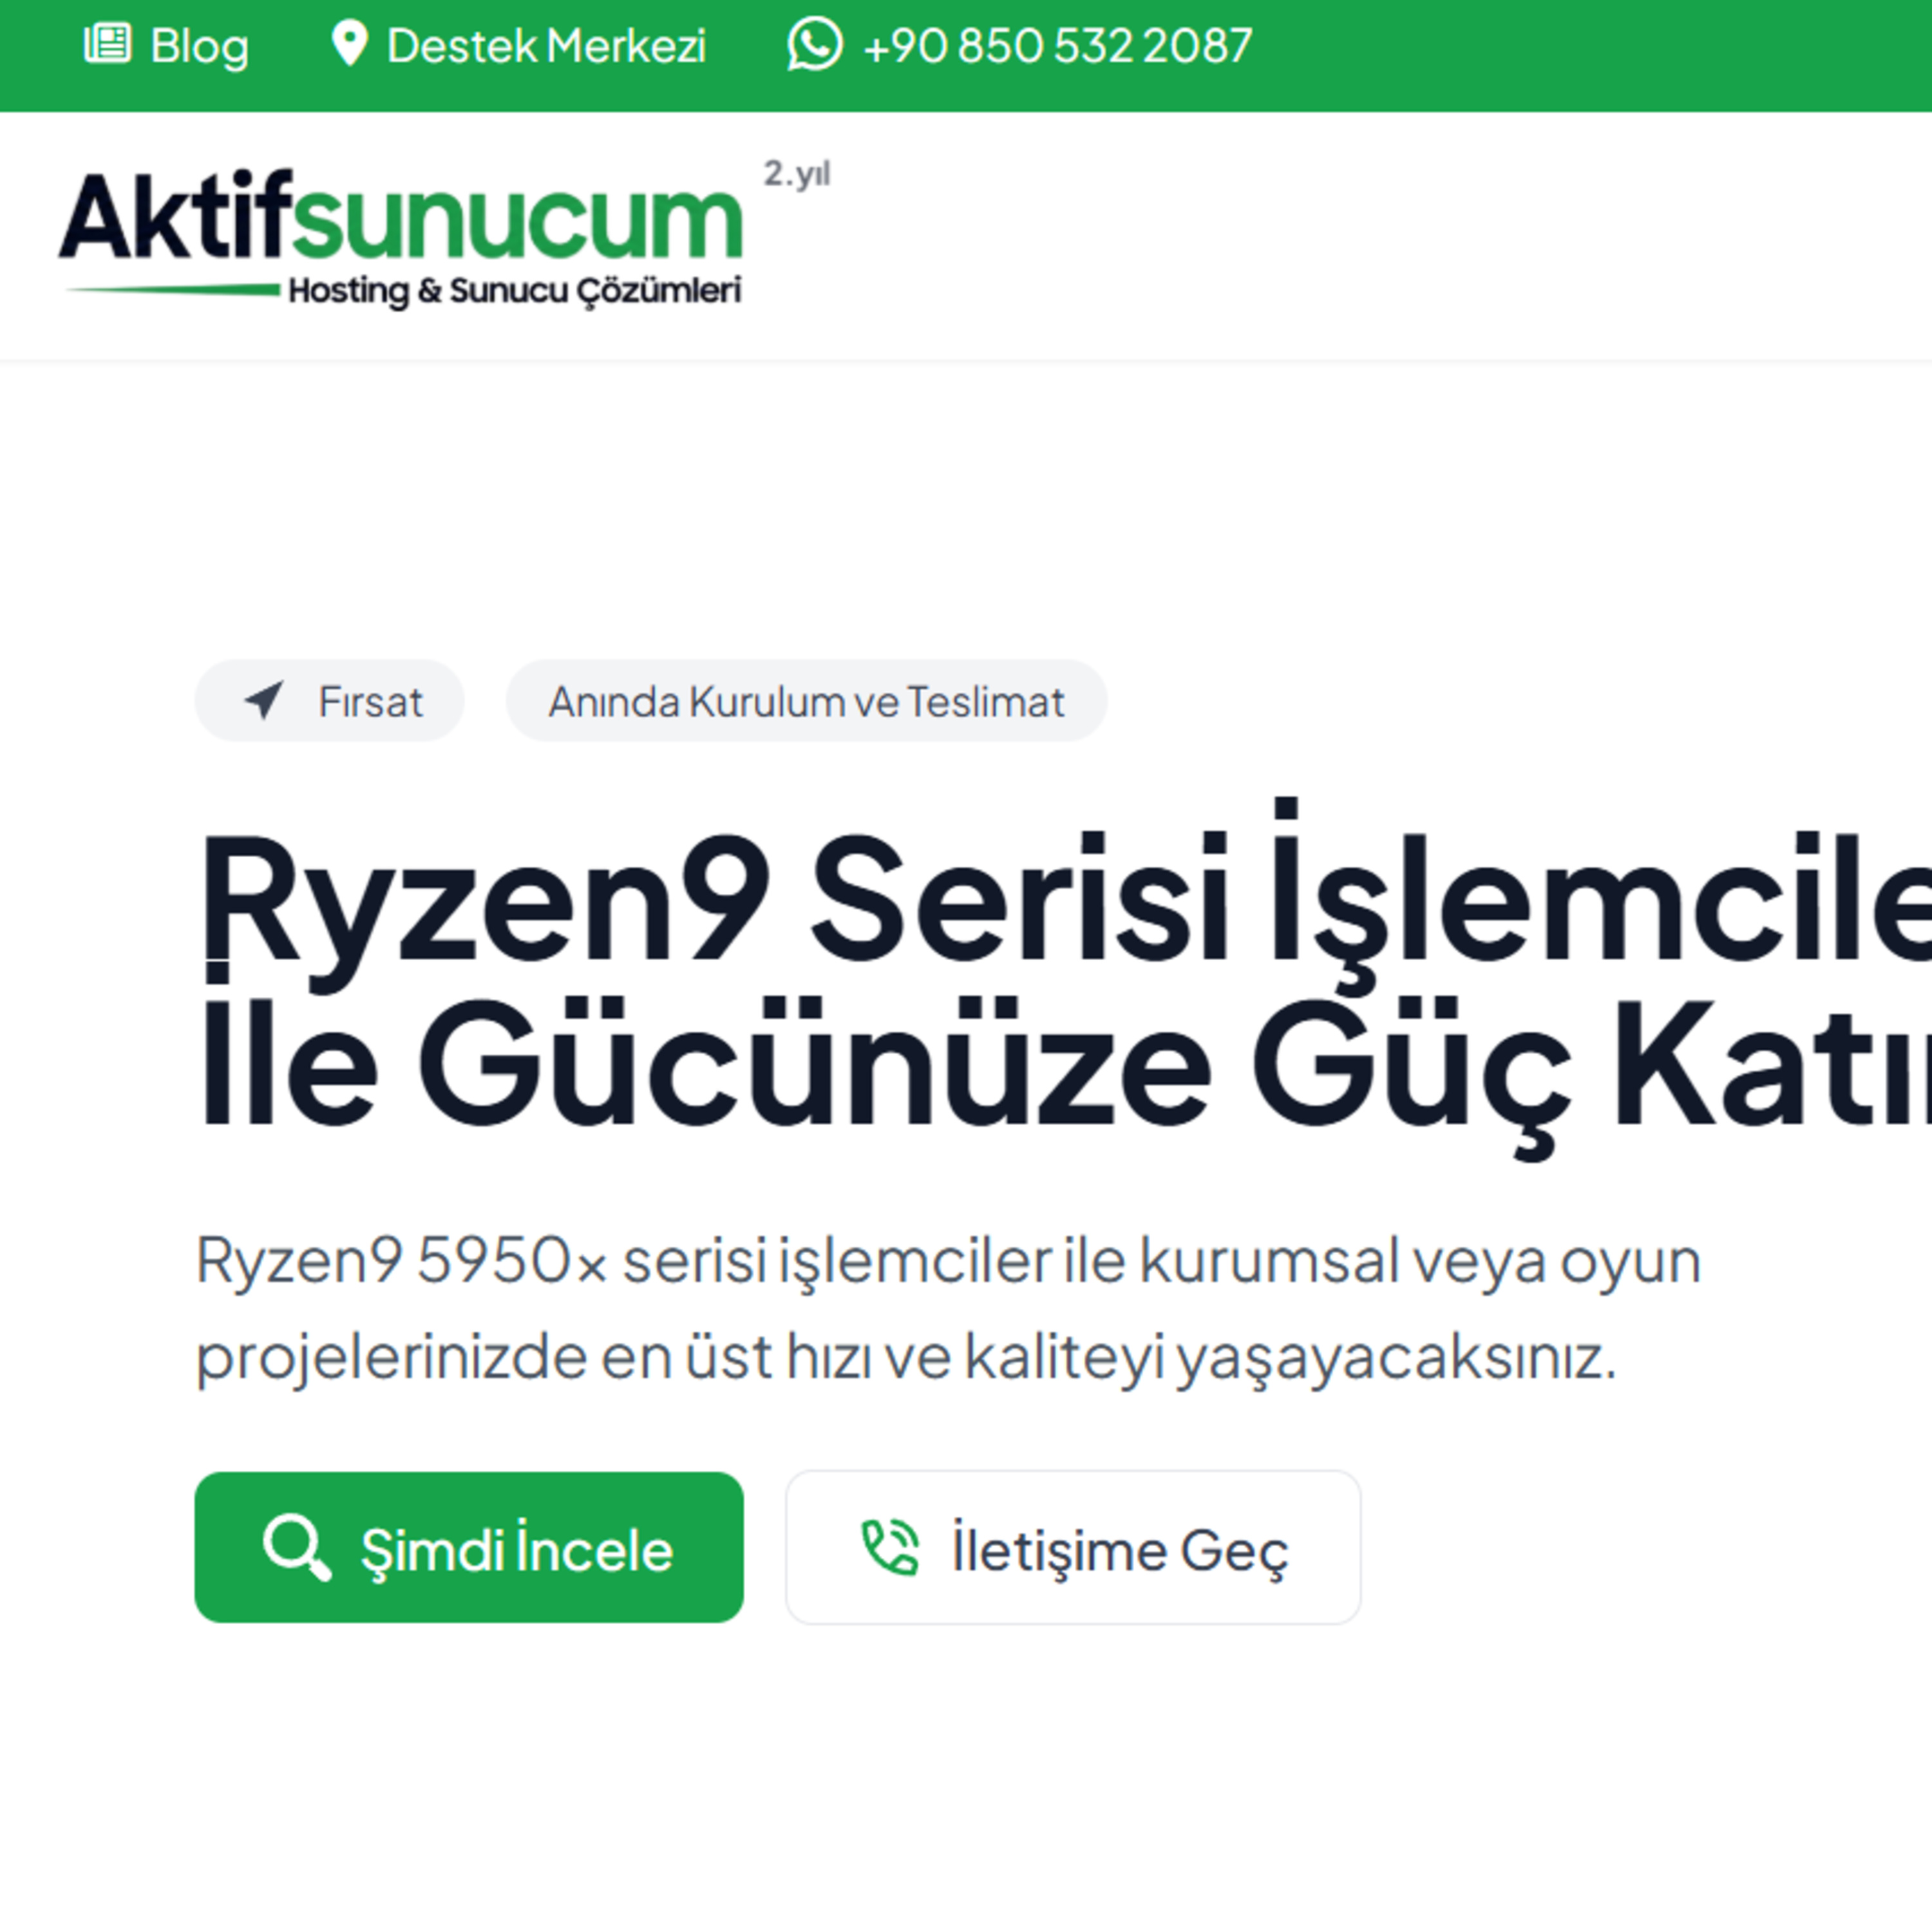
Task: Click phone number +90 850 532 2087
Action: [1057, 46]
